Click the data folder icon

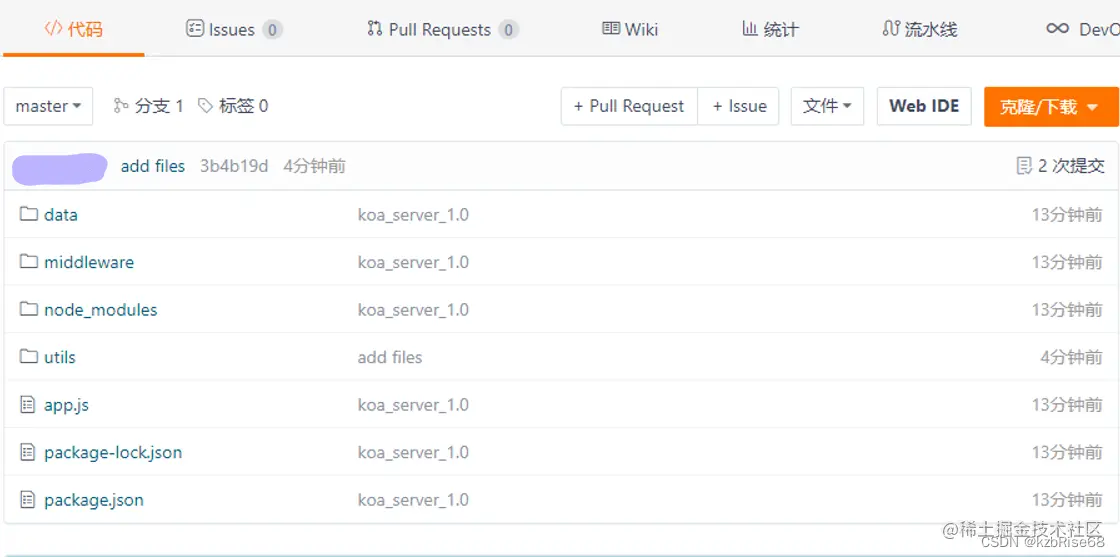[29, 214]
